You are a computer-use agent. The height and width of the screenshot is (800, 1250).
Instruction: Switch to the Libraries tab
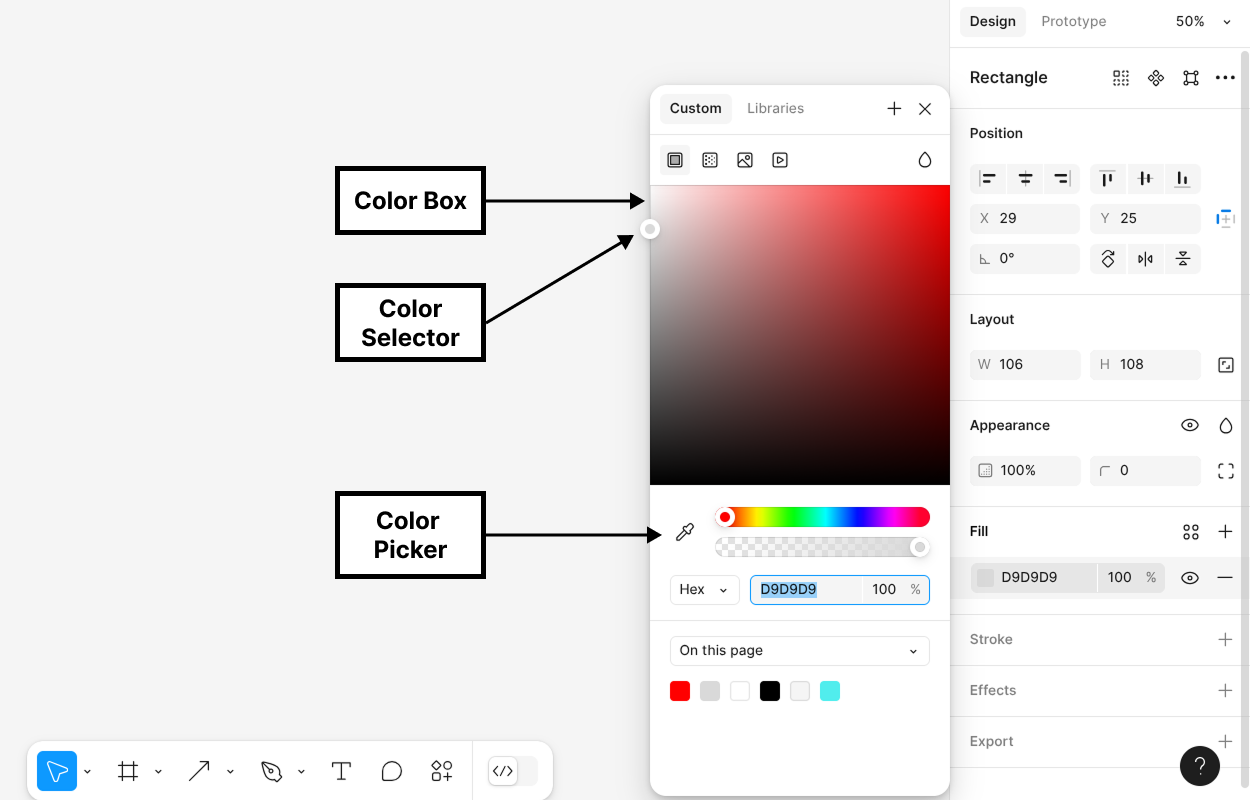point(775,108)
